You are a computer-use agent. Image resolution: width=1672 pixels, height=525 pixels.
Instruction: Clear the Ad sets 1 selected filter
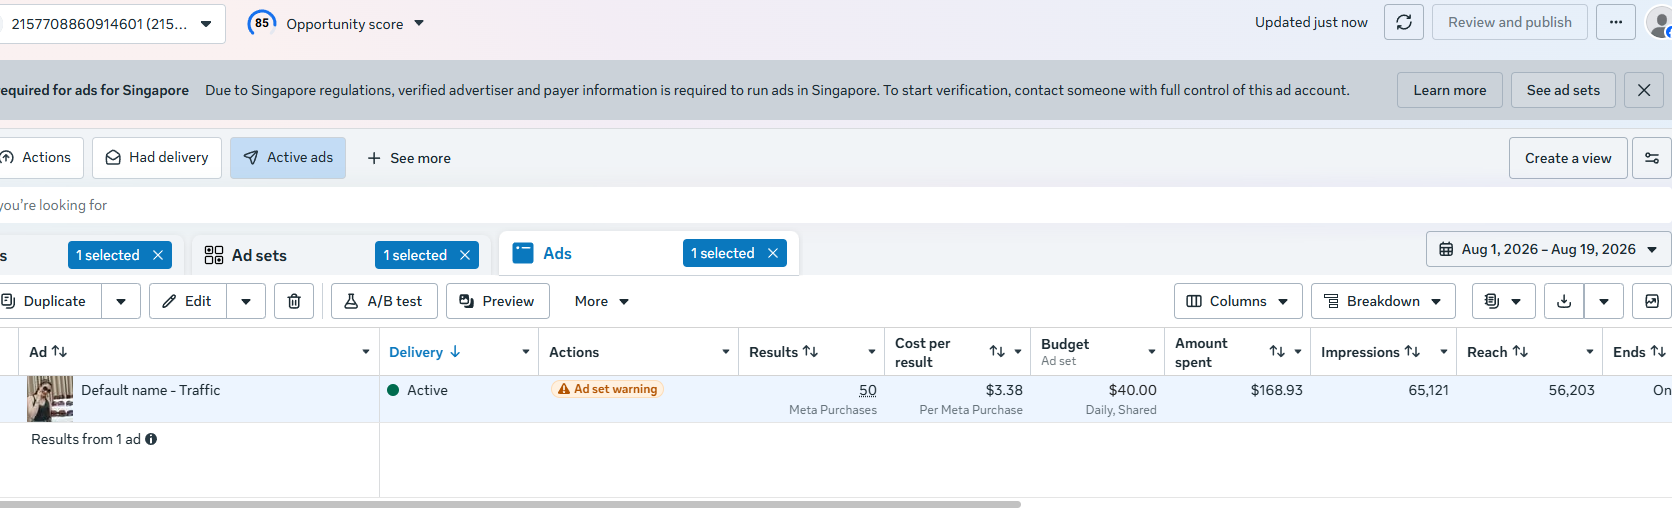(x=465, y=256)
